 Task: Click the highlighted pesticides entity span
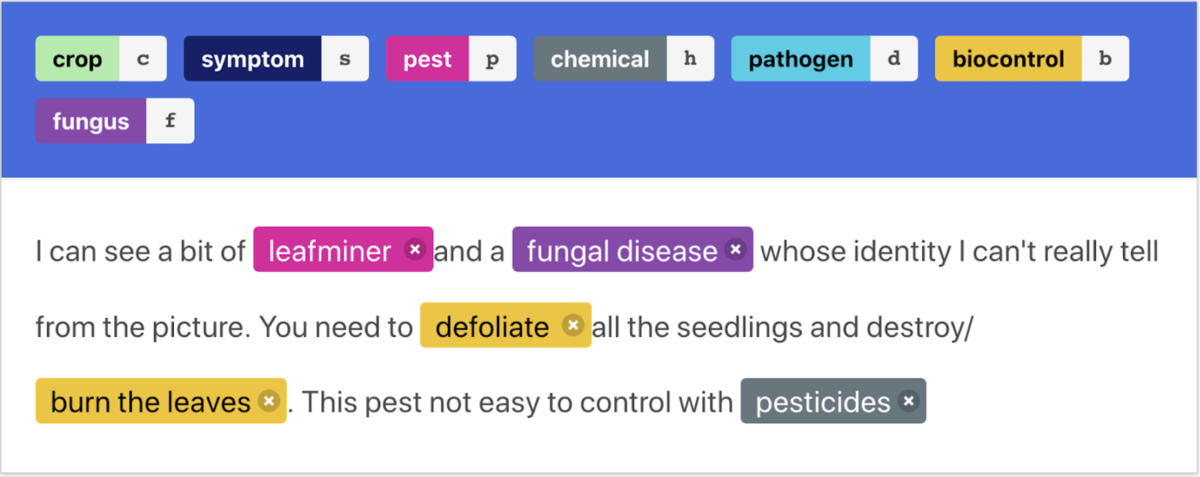(823, 402)
